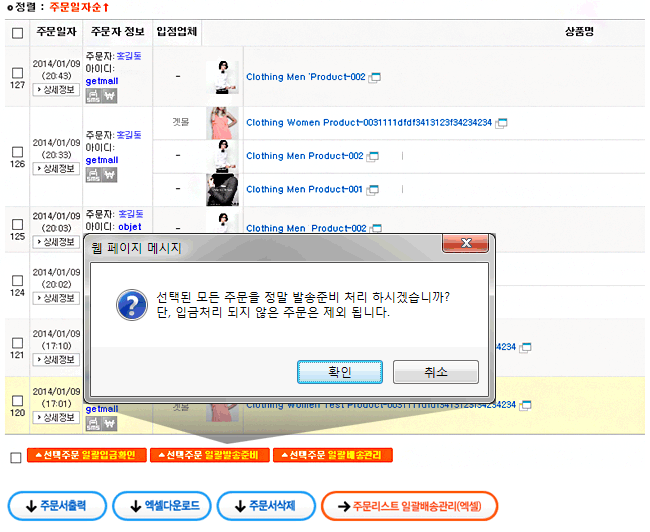Expand 상세정보 for order 121

click(x=56, y=359)
